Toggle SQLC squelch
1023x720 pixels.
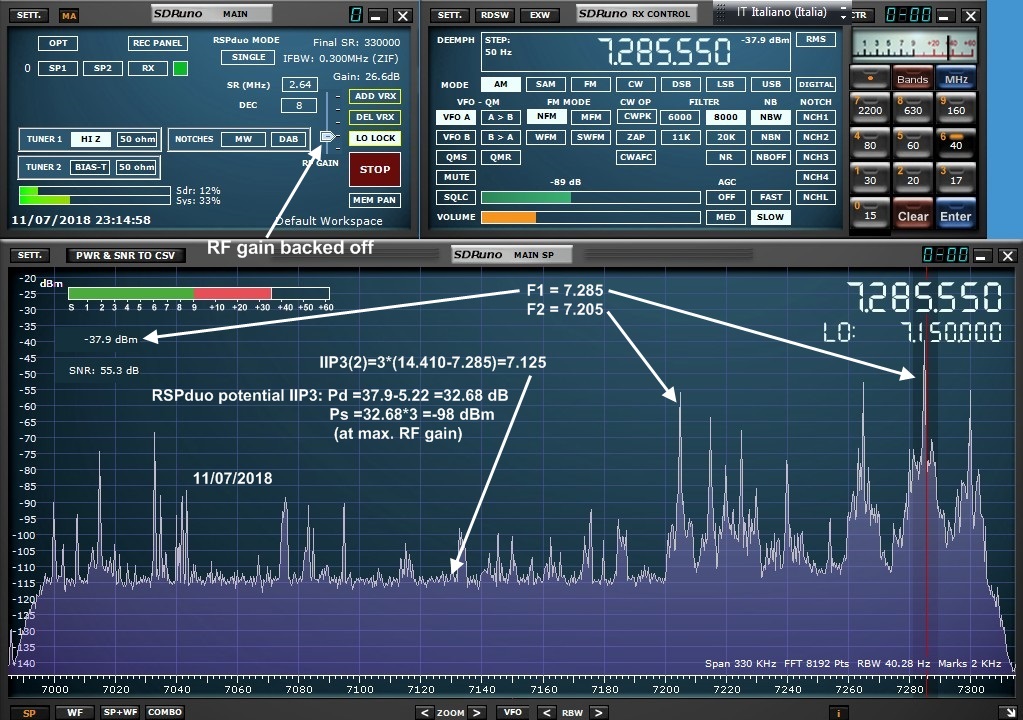(456, 198)
